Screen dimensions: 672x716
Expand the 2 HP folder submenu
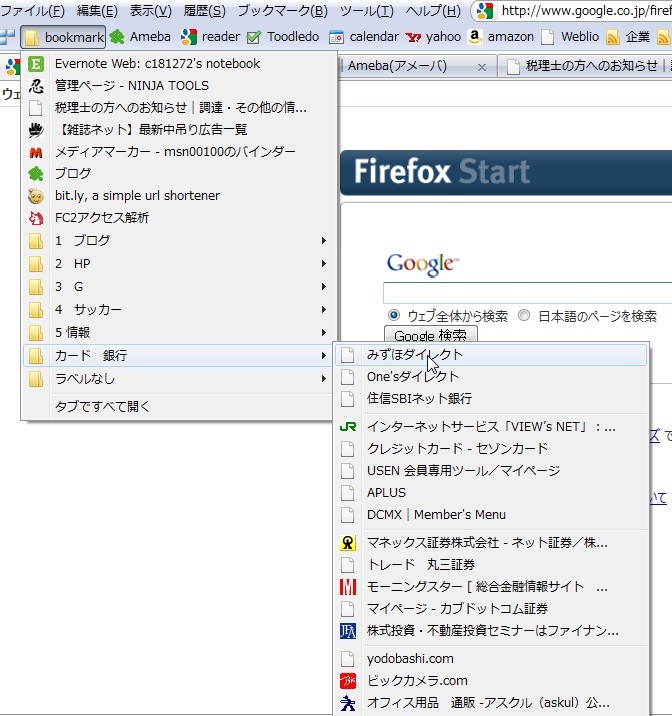pyautogui.click(x=324, y=263)
